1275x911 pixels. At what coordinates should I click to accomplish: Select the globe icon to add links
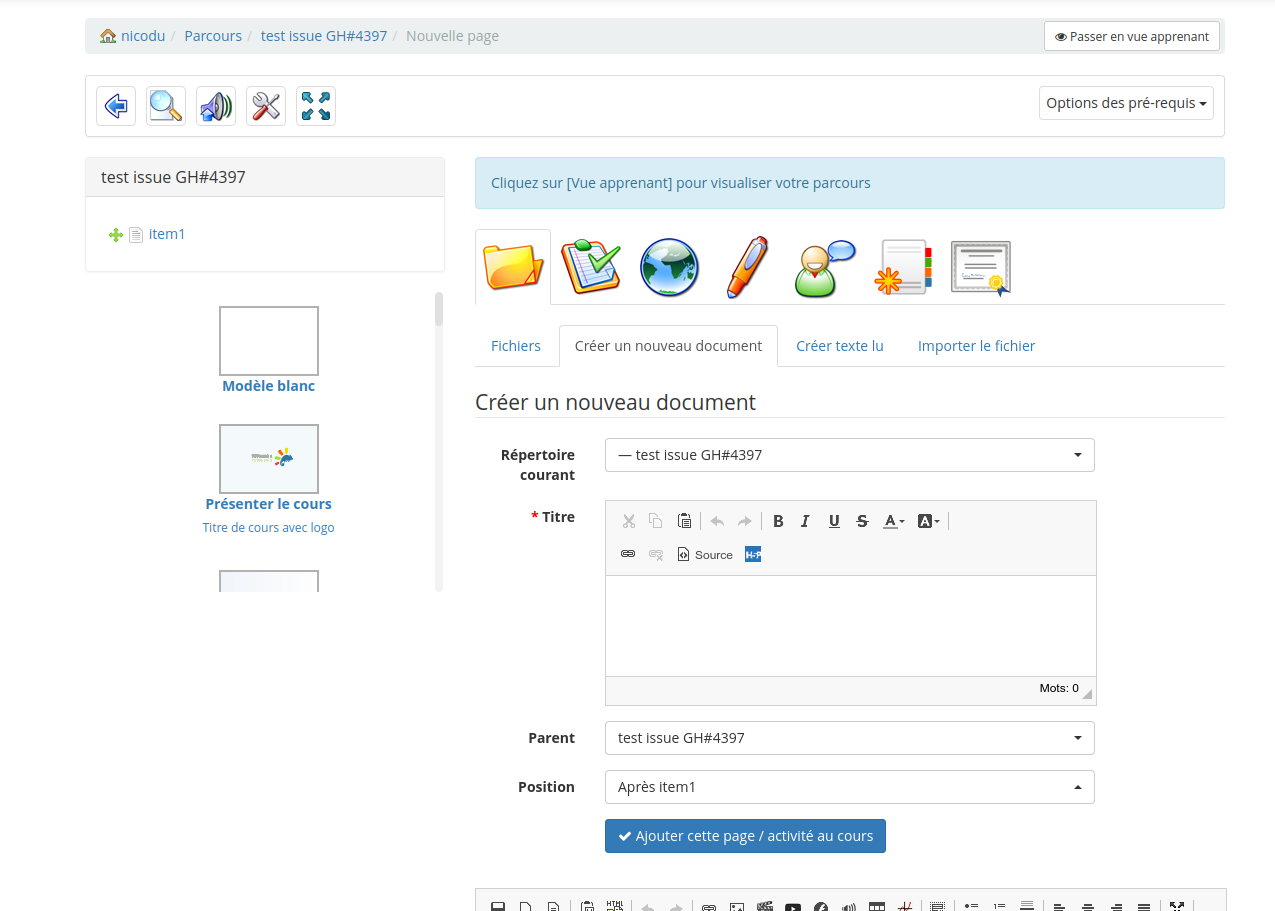coord(669,266)
